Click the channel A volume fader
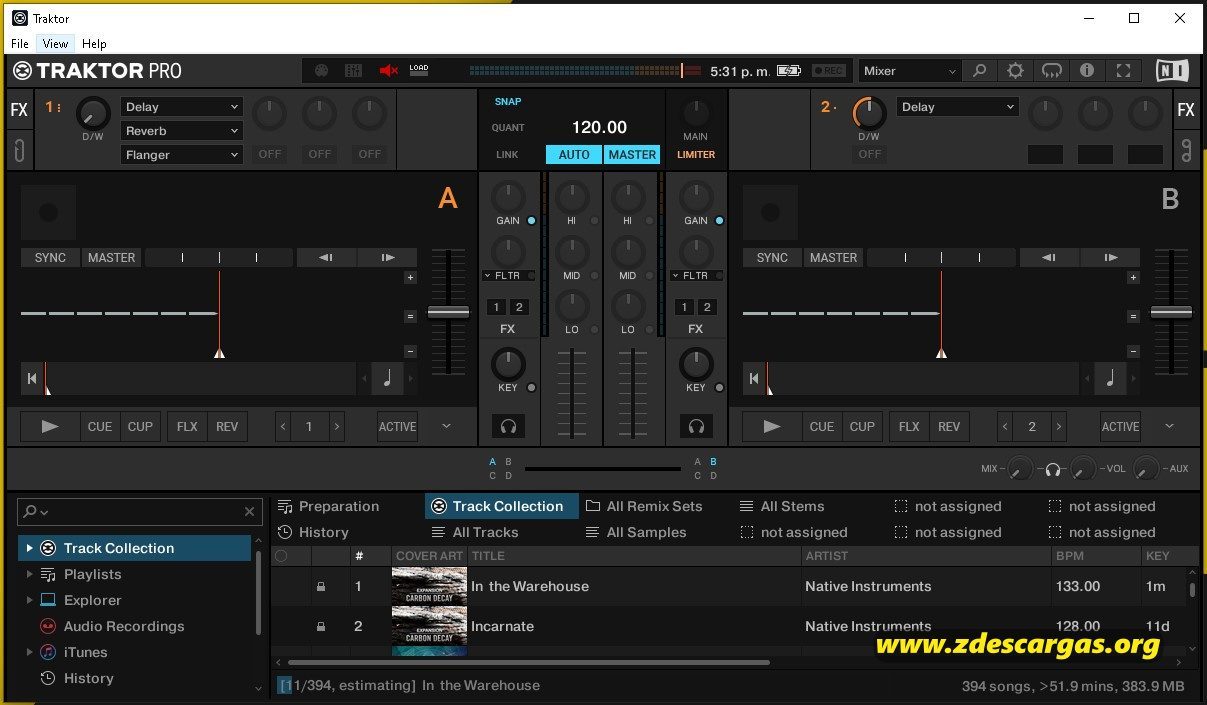 click(x=572, y=394)
